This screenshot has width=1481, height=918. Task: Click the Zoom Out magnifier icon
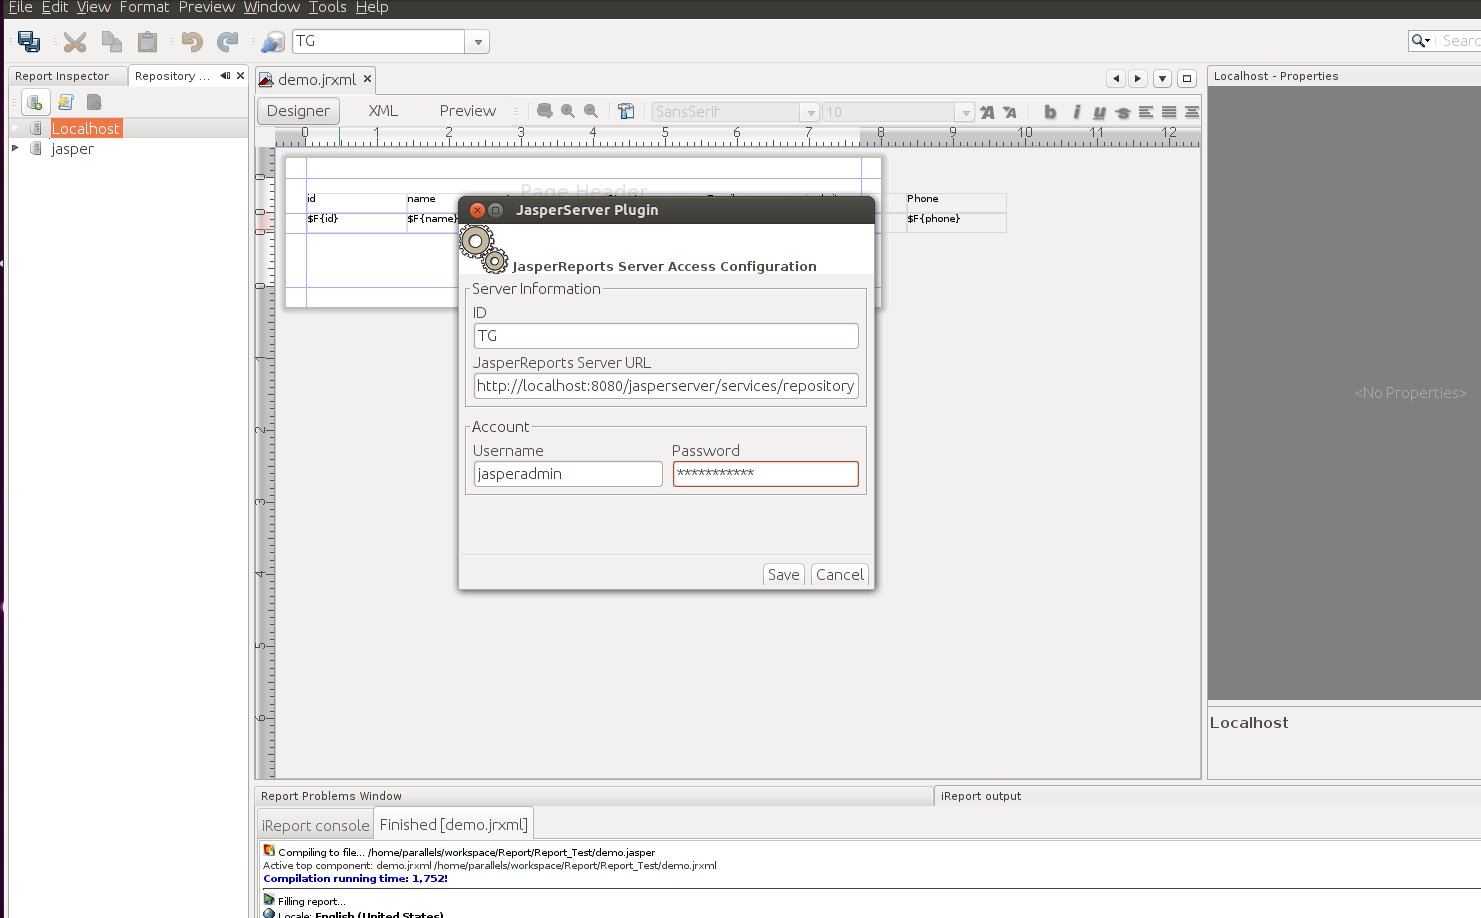(591, 111)
